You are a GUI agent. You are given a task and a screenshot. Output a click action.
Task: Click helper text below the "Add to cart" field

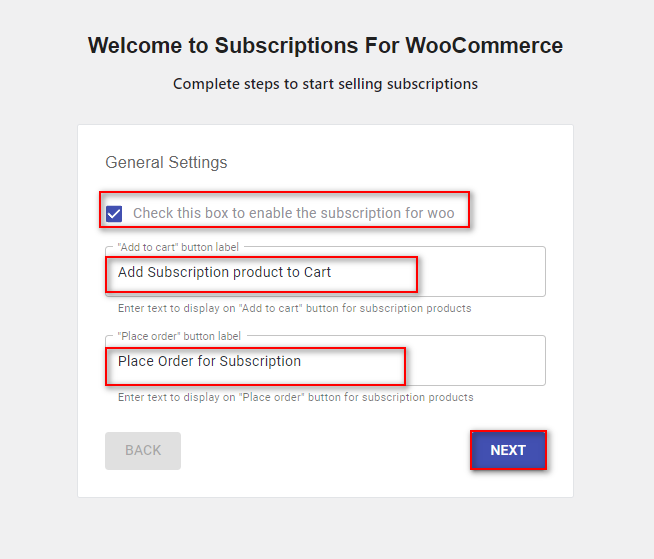point(294,308)
